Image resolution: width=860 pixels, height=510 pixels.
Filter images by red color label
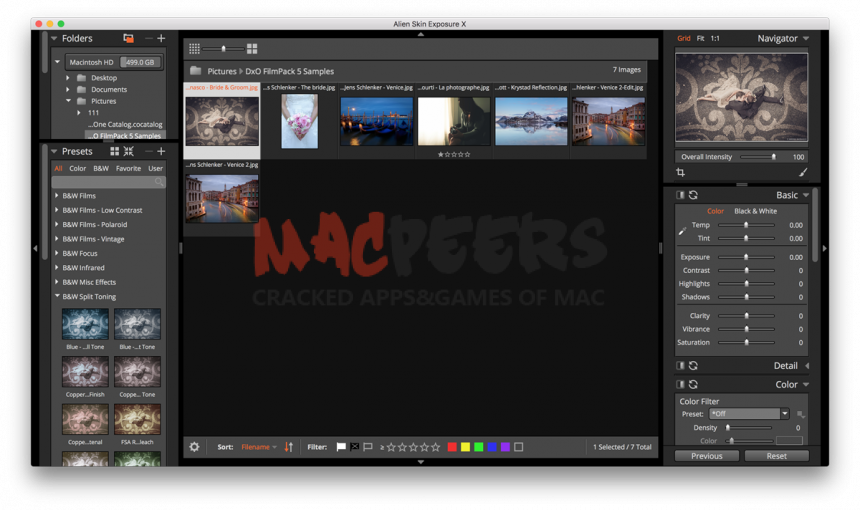(452, 447)
